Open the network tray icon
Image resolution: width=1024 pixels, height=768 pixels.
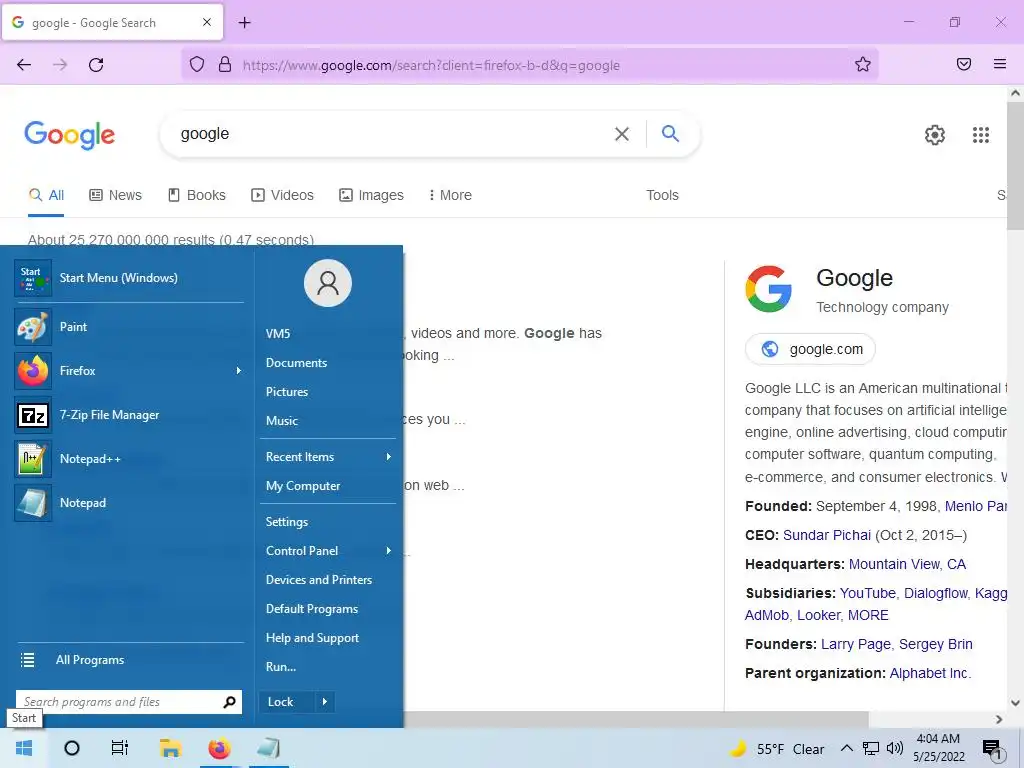(x=871, y=748)
